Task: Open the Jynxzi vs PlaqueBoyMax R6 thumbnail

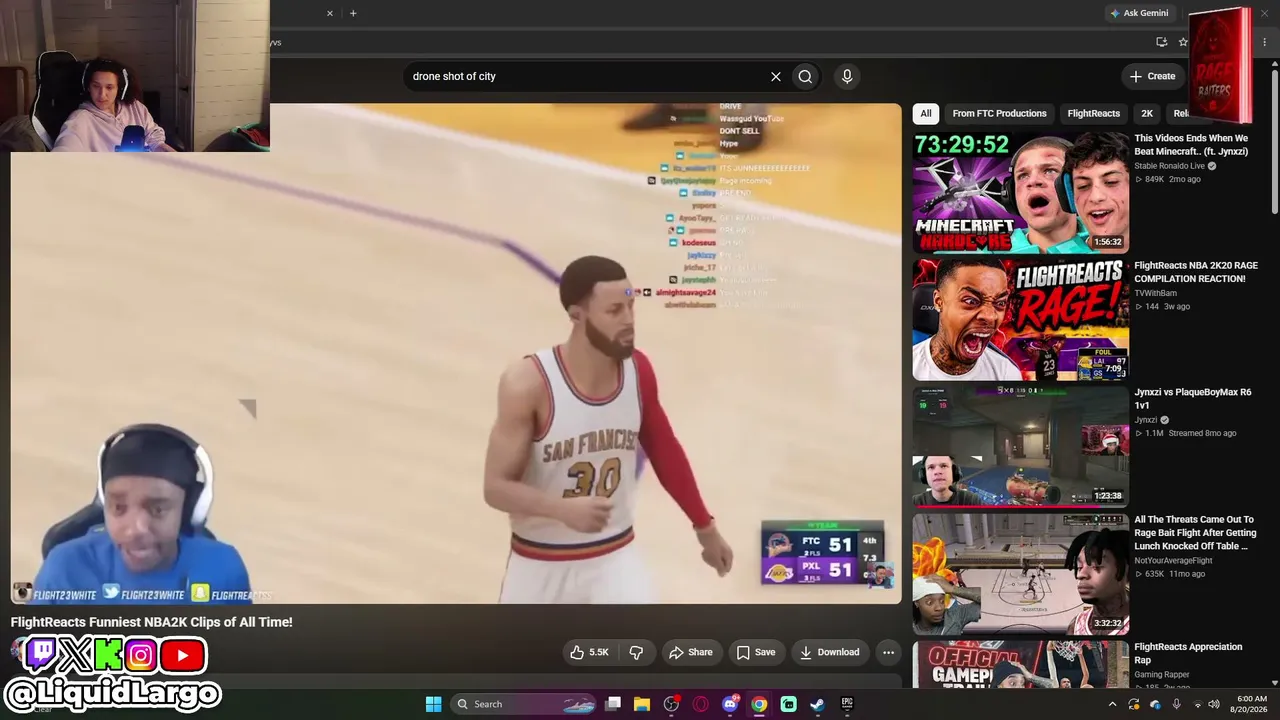Action: (x=1020, y=447)
